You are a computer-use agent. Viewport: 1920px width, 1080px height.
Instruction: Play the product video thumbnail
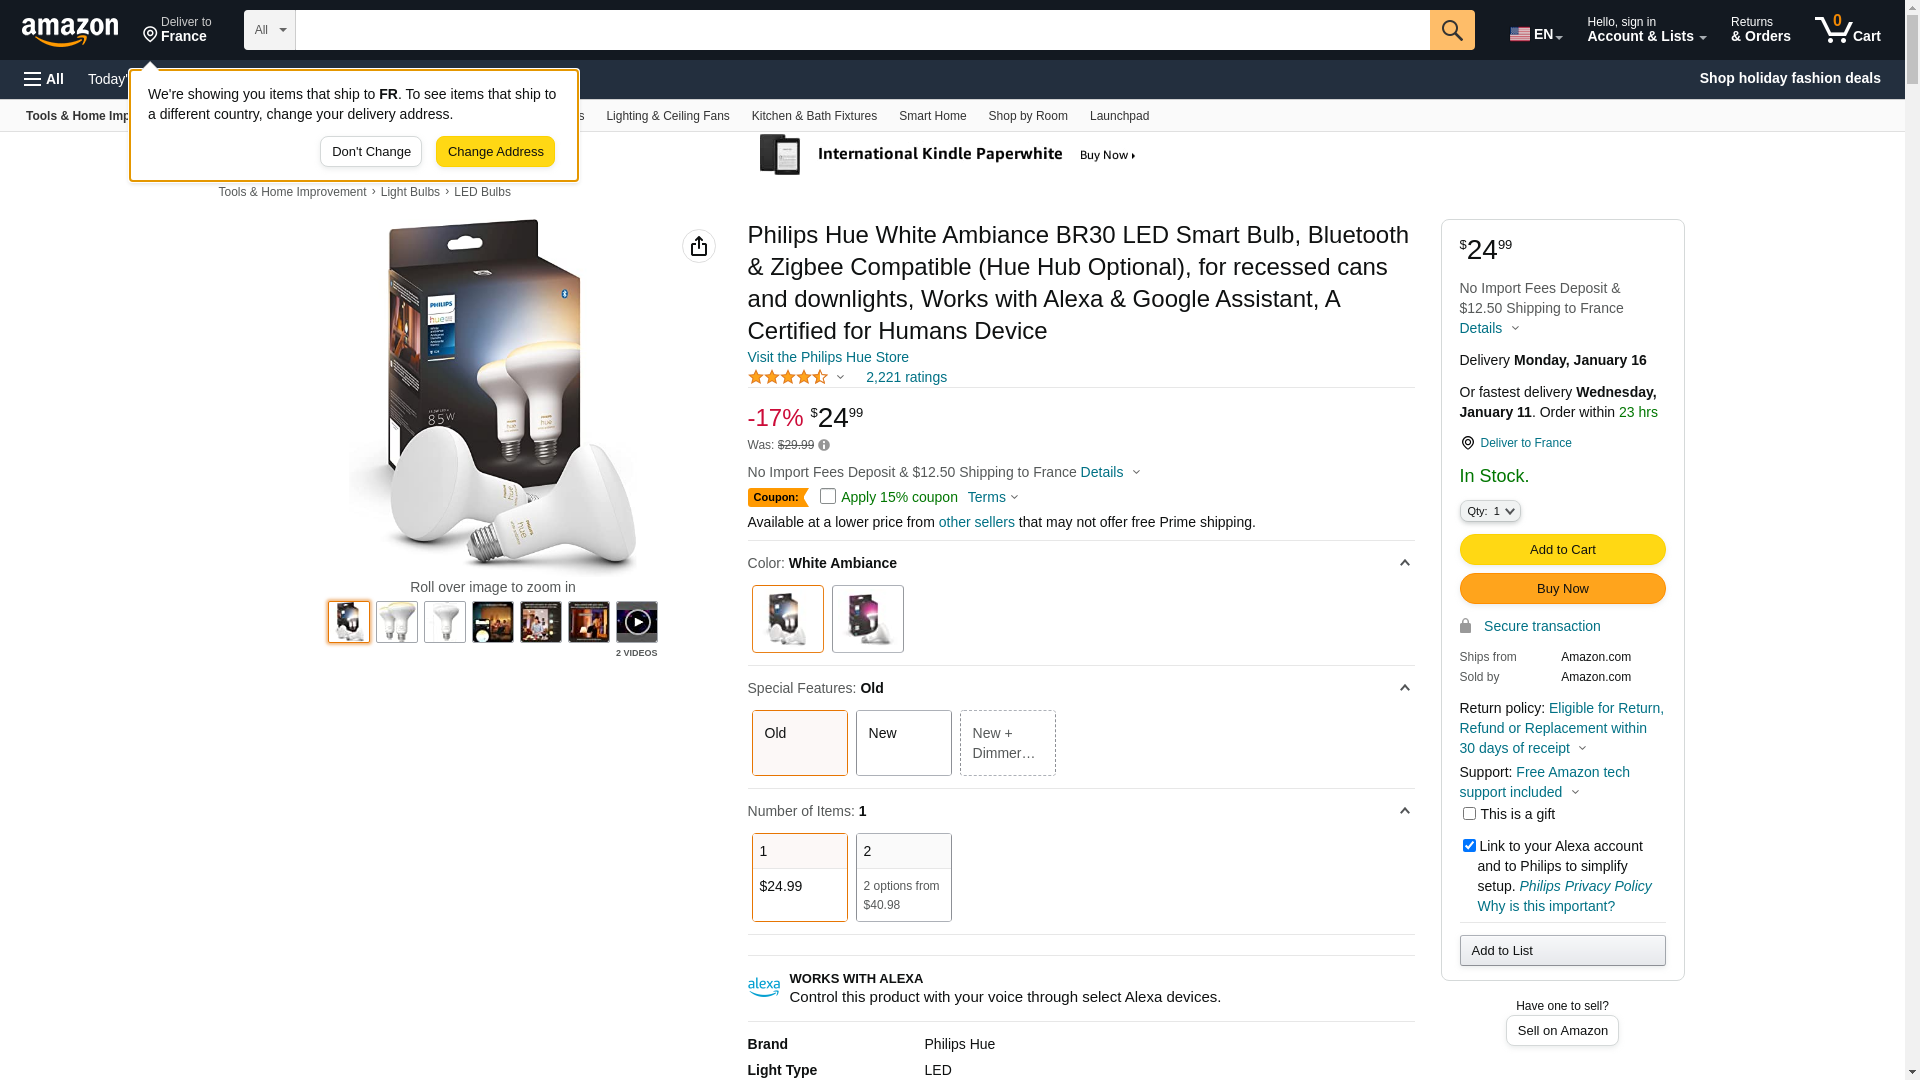click(636, 622)
